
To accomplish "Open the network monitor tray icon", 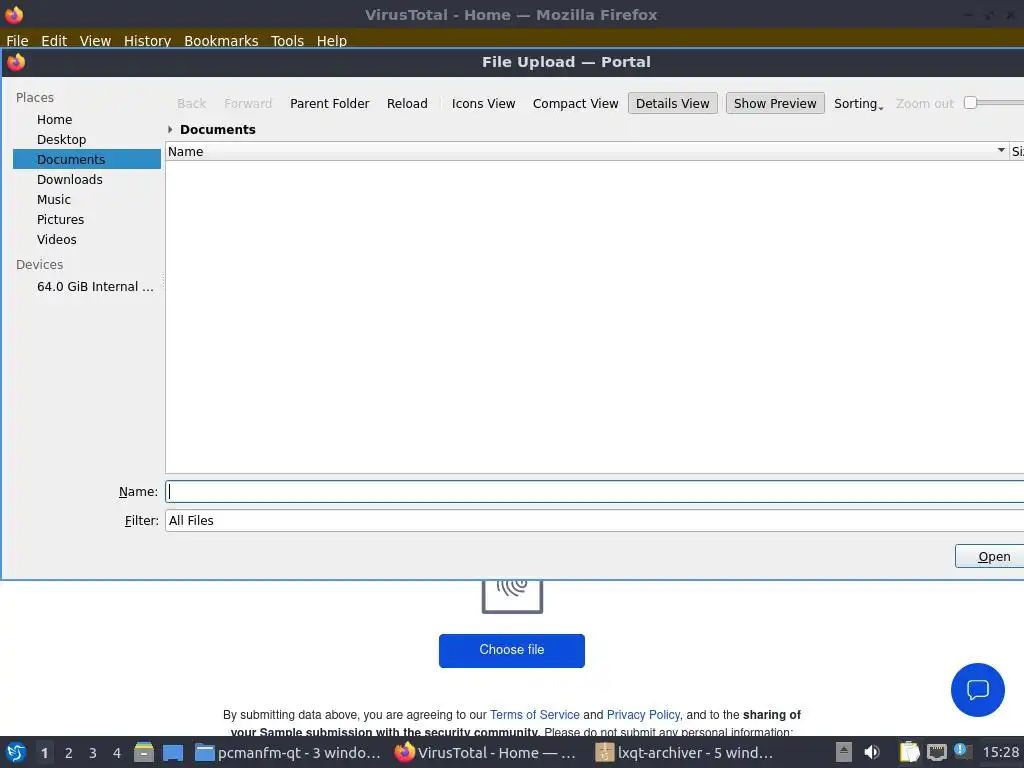I will pyautogui.click(x=936, y=752).
